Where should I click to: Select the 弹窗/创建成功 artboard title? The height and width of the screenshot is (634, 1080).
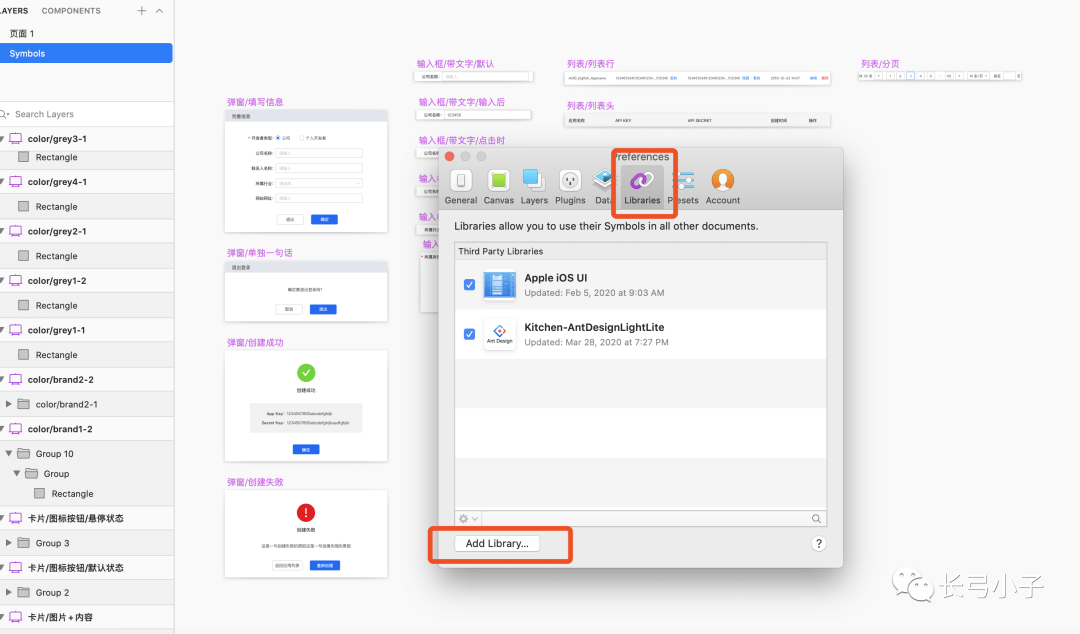(255, 342)
